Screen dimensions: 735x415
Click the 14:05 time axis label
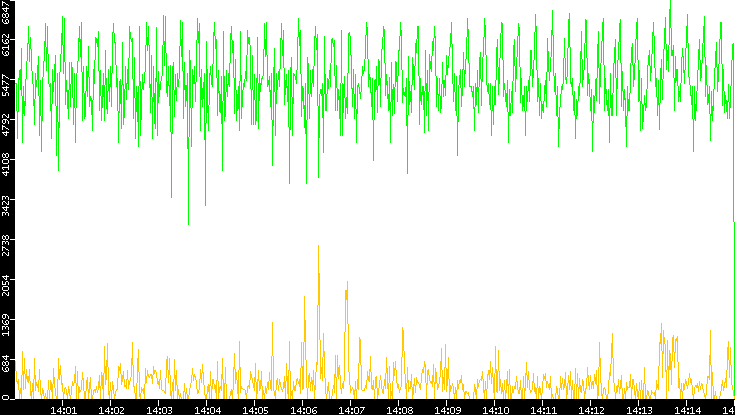(255, 410)
